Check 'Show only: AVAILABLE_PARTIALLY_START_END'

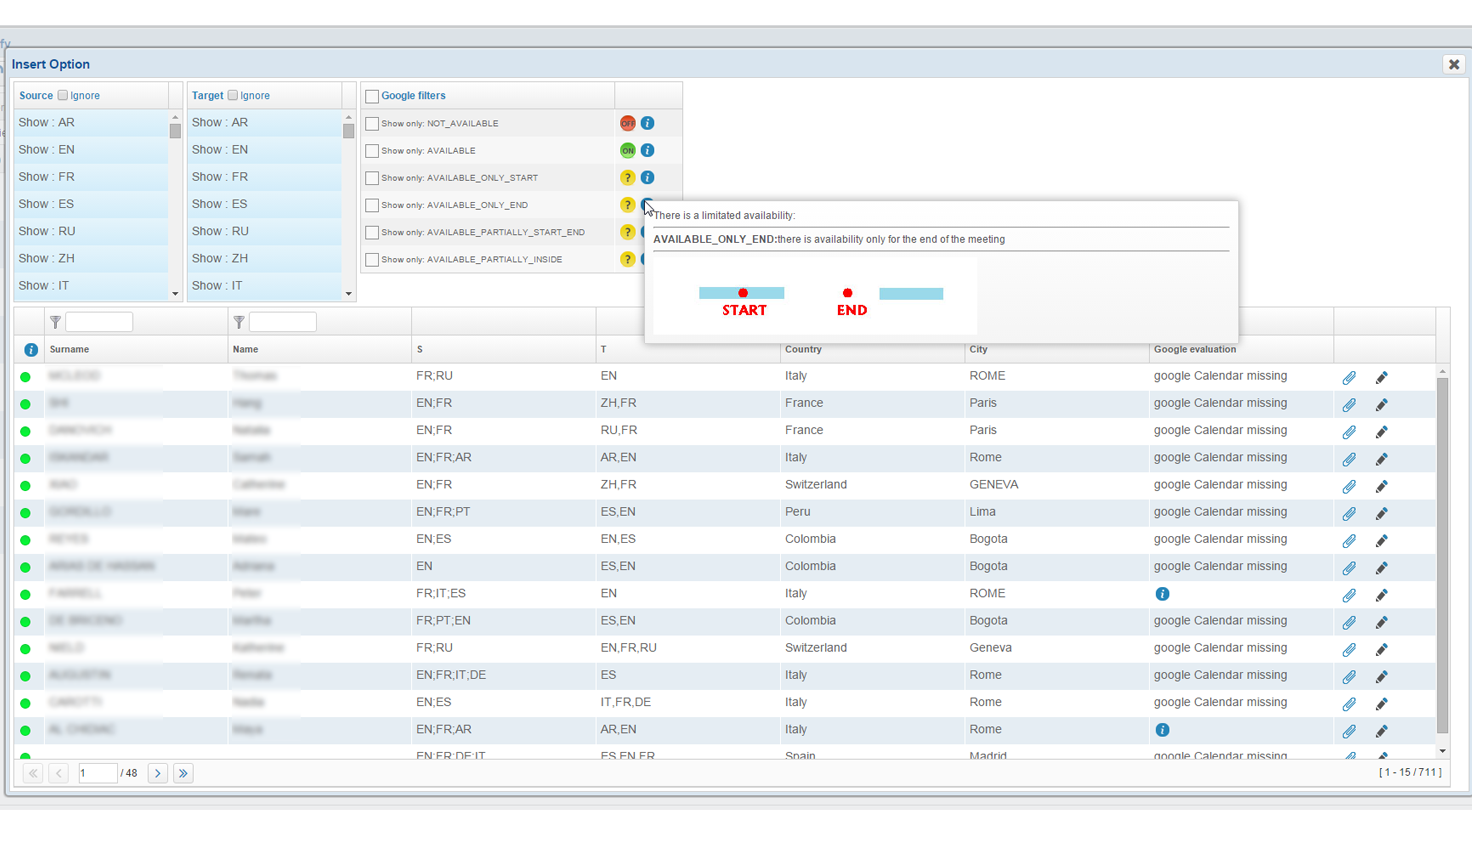pos(372,232)
